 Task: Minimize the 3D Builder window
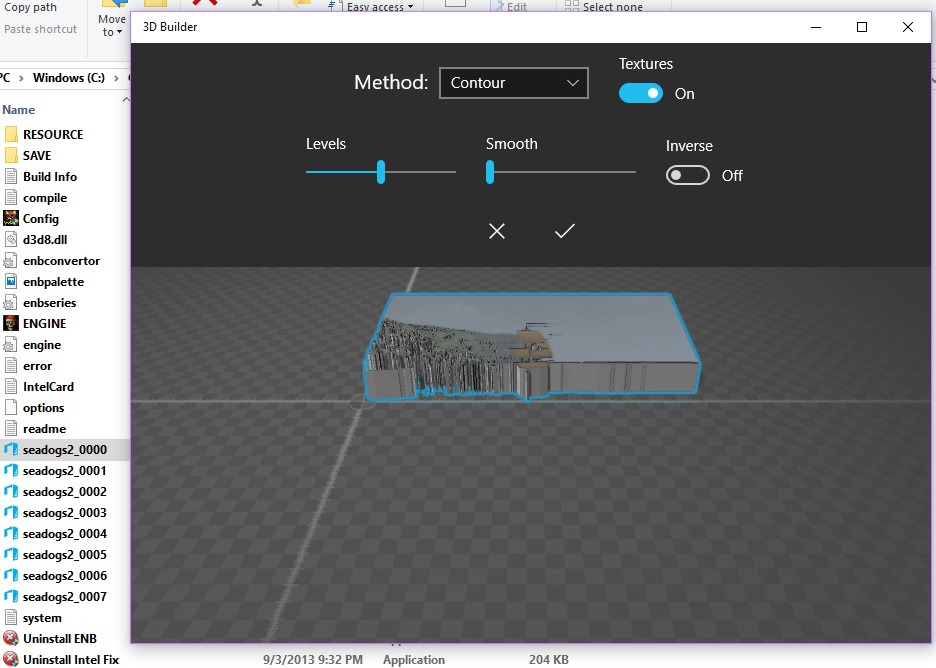[816, 27]
